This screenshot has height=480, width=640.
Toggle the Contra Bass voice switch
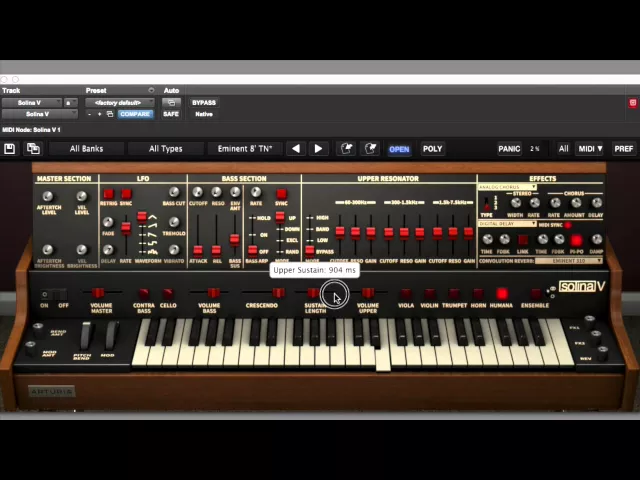tap(144, 293)
